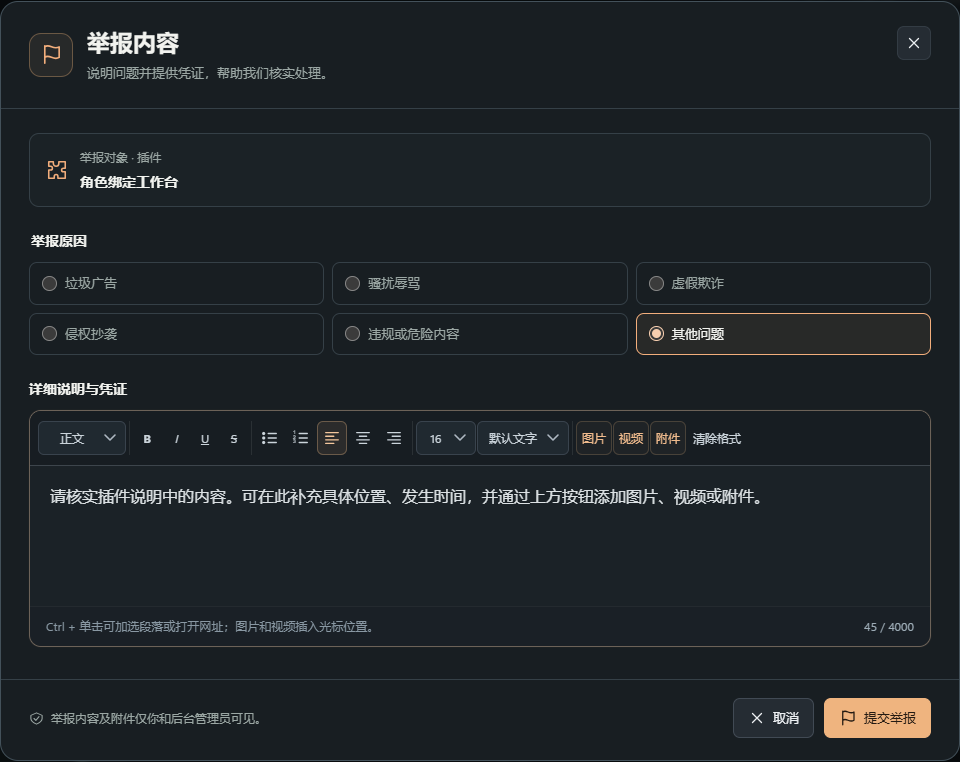Screen dimensions: 960x762
Task: Insert a video via 视频 button
Action: tap(631, 438)
